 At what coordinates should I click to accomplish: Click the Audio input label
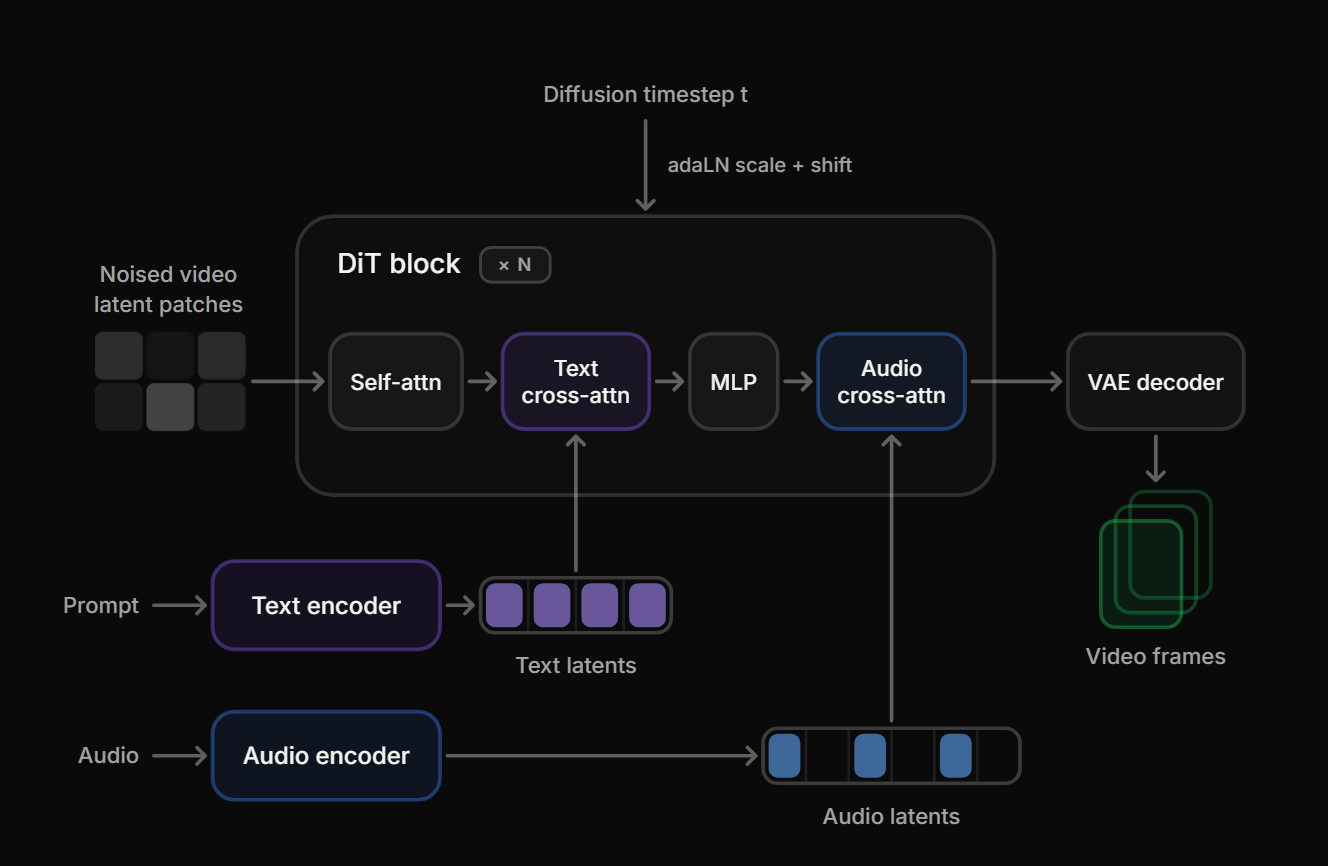tap(108, 755)
